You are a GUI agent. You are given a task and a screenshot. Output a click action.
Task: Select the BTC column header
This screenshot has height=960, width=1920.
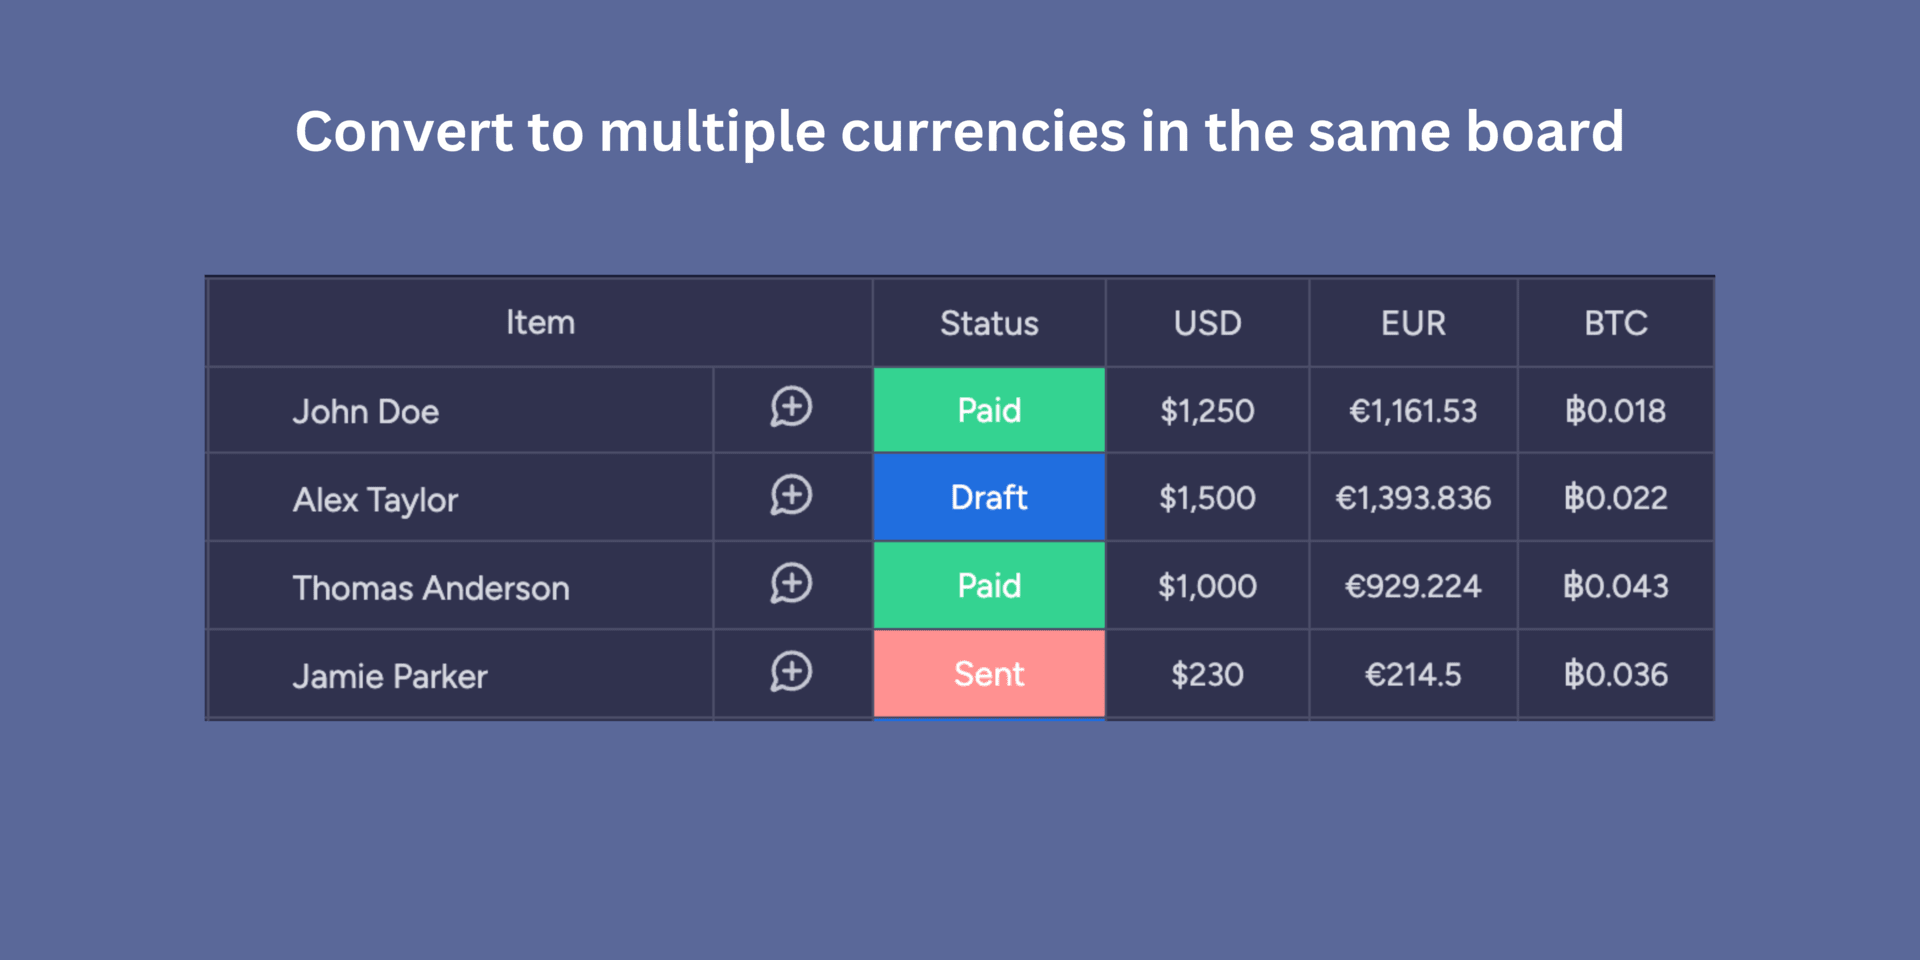[1616, 323]
